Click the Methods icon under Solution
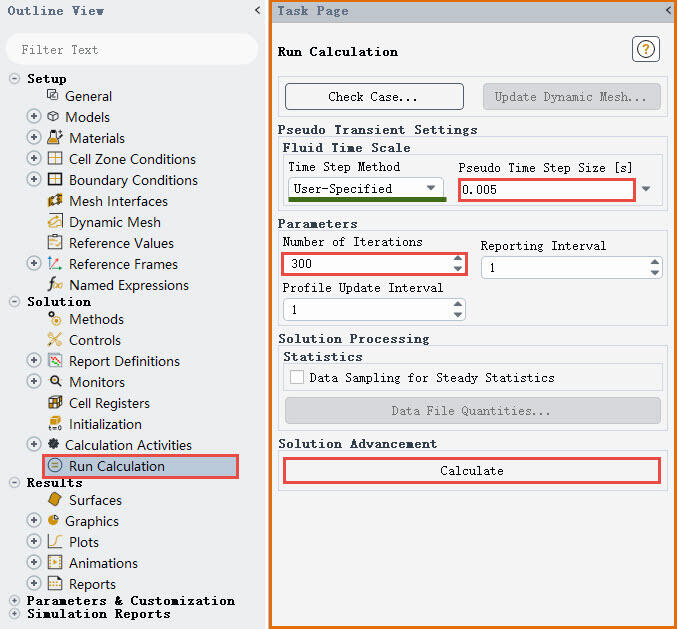677x629 pixels. pos(54,319)
